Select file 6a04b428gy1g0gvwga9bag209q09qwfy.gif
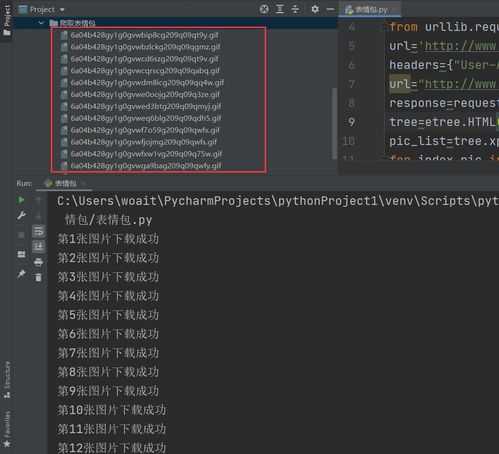 coord(146,166)
